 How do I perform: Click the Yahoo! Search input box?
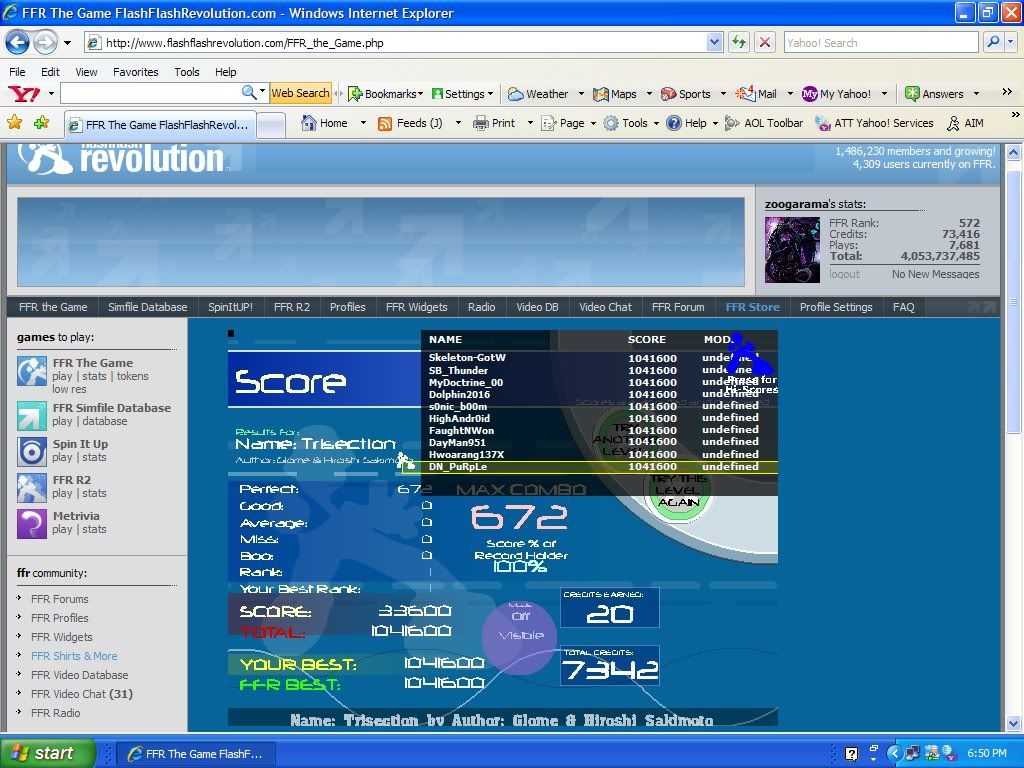881,42
